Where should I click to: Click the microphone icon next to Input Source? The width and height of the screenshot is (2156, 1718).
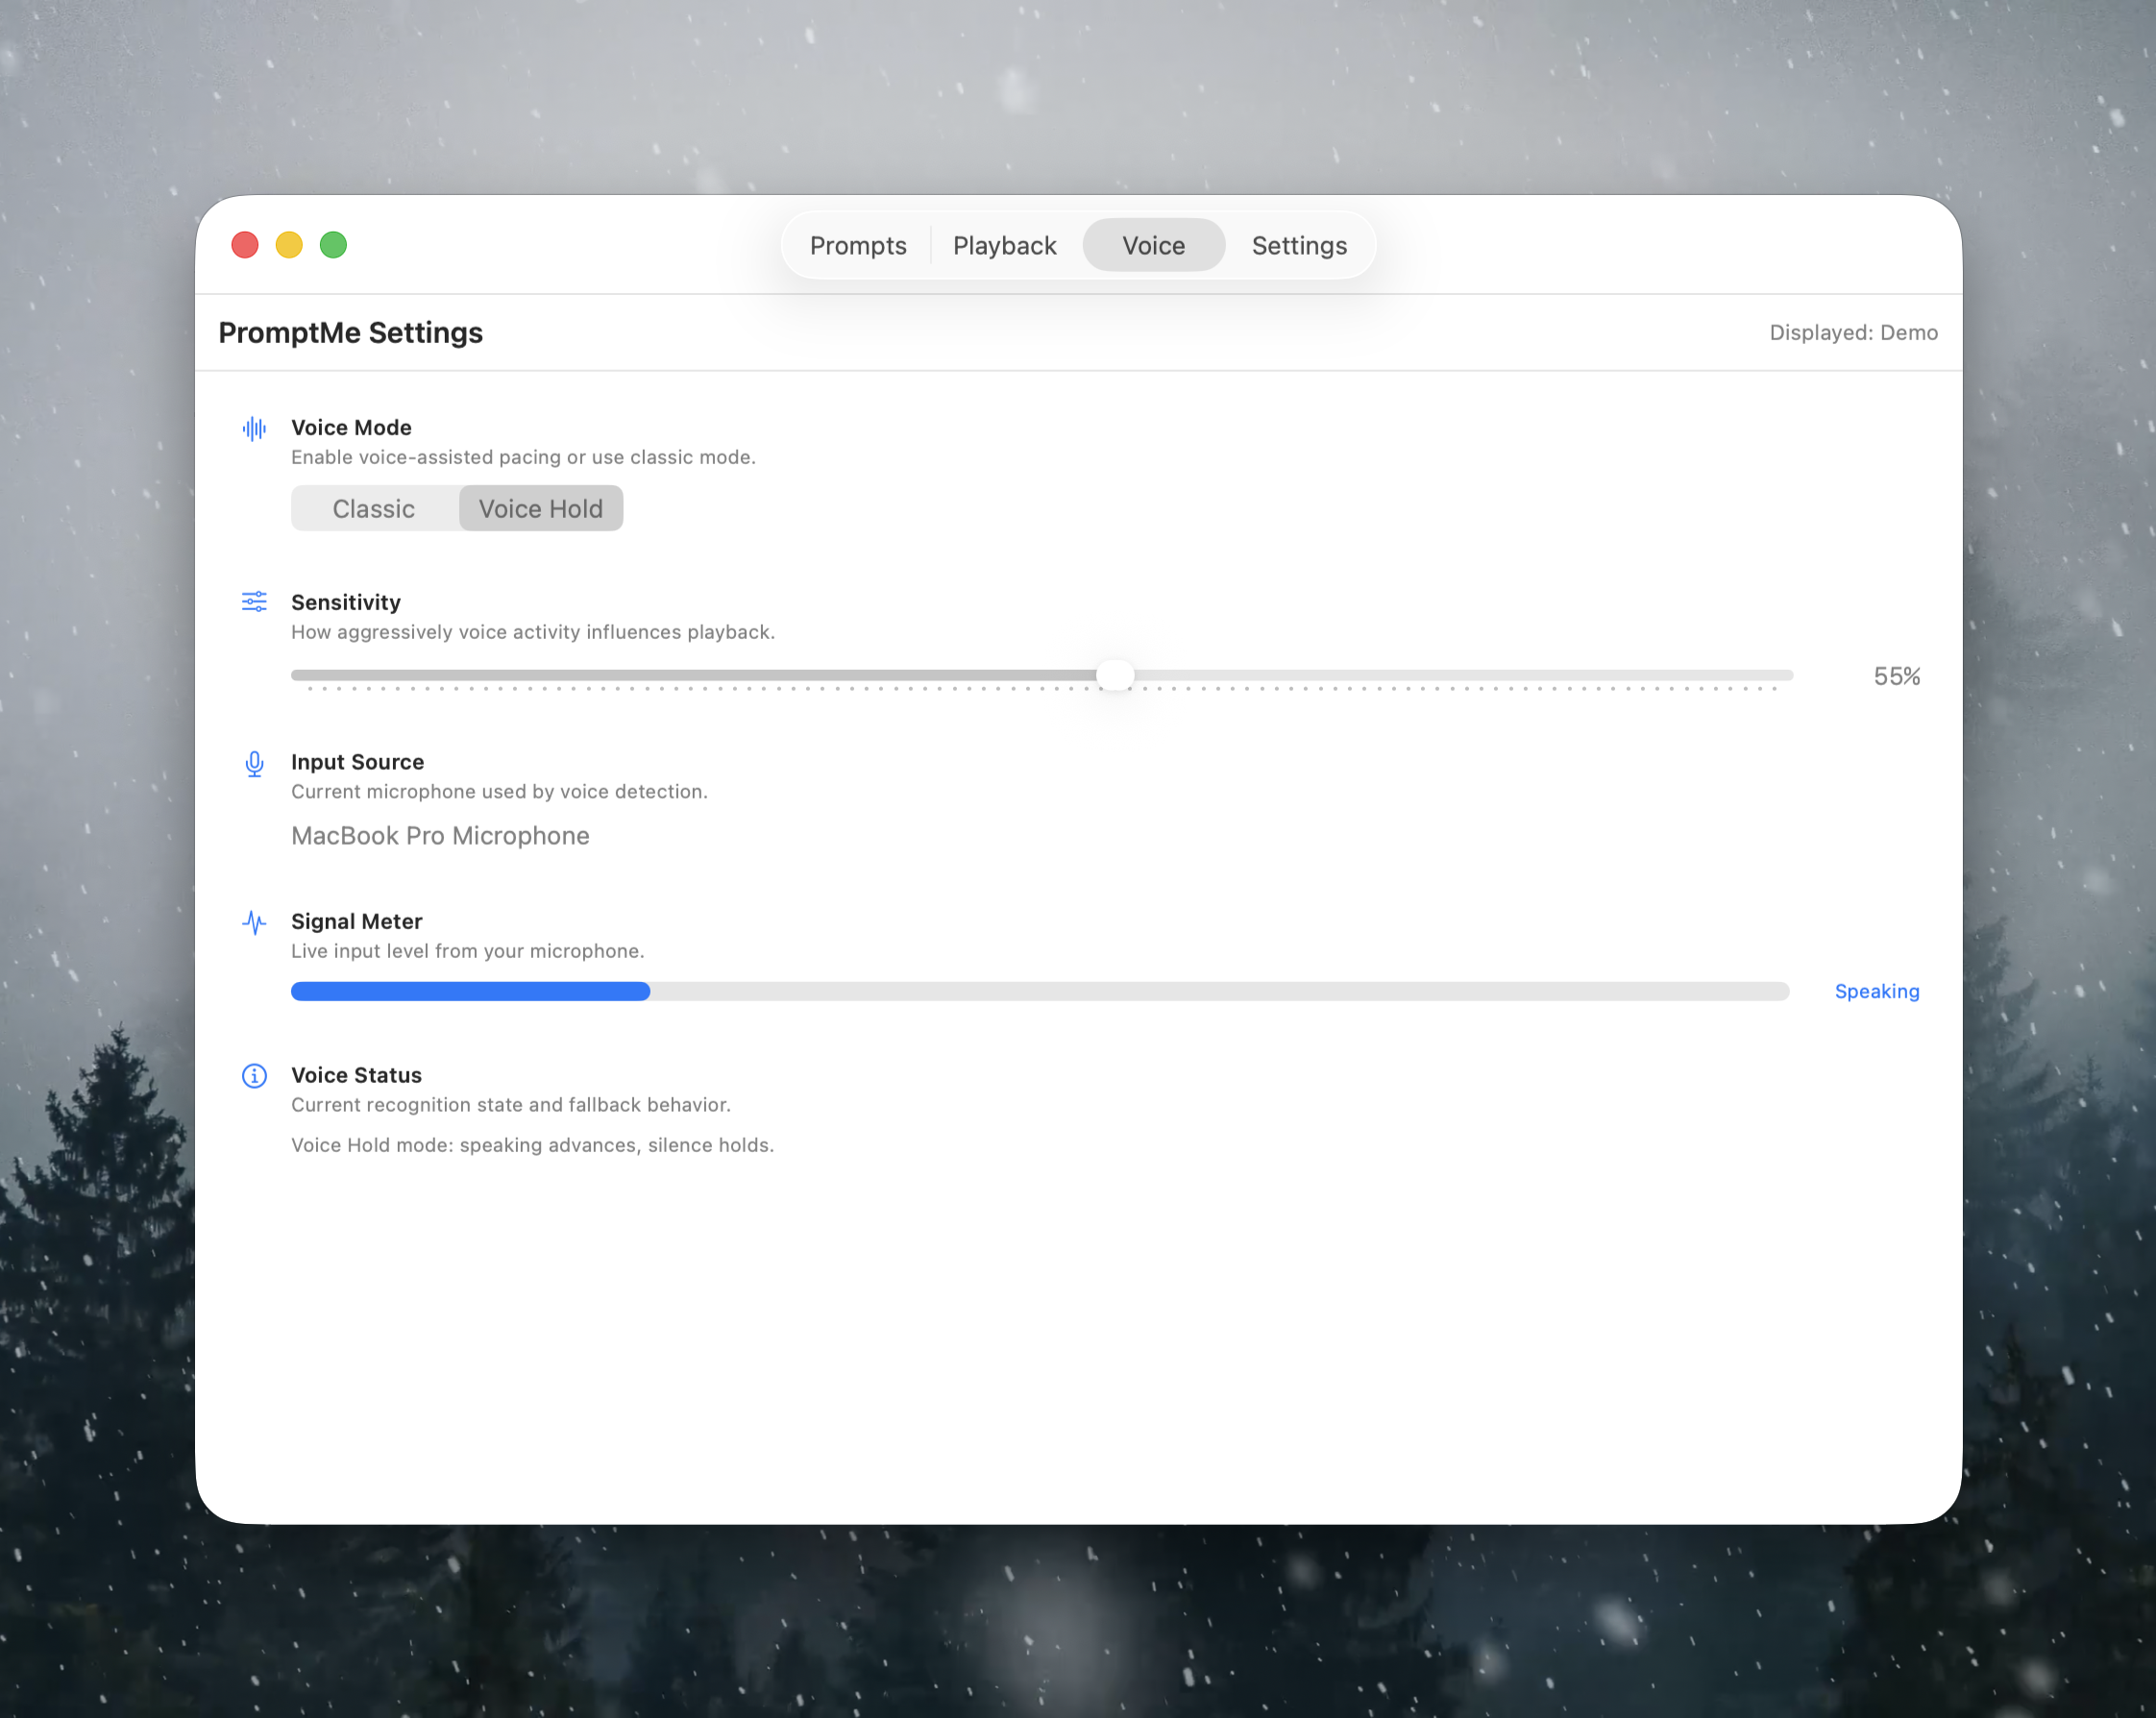click(x=254, y=763)
